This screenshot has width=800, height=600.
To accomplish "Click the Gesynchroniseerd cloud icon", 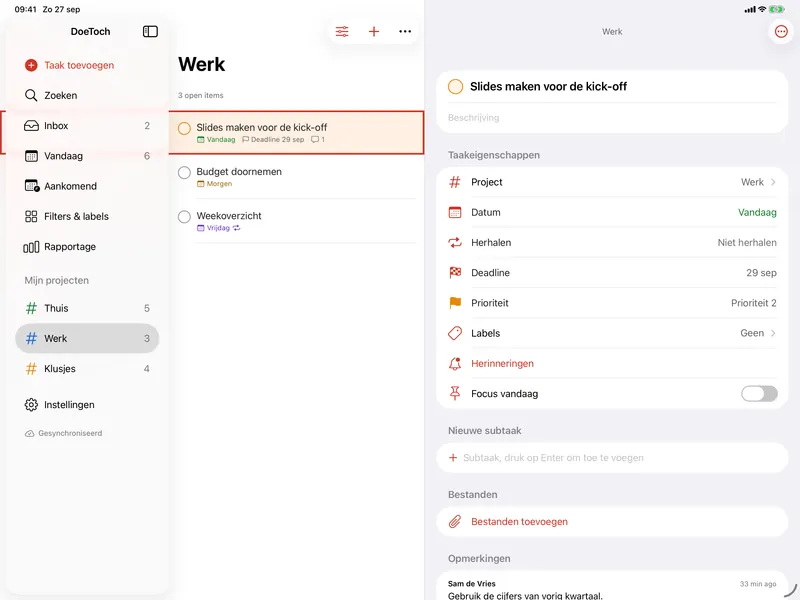I will (30, 433).
